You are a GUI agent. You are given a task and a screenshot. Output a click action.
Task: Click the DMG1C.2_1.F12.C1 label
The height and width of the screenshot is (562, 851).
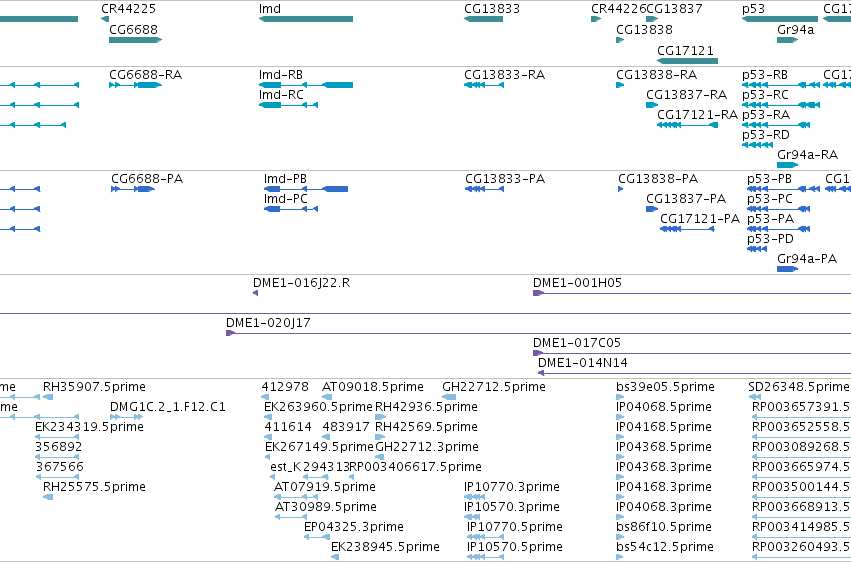pos(168,407)
